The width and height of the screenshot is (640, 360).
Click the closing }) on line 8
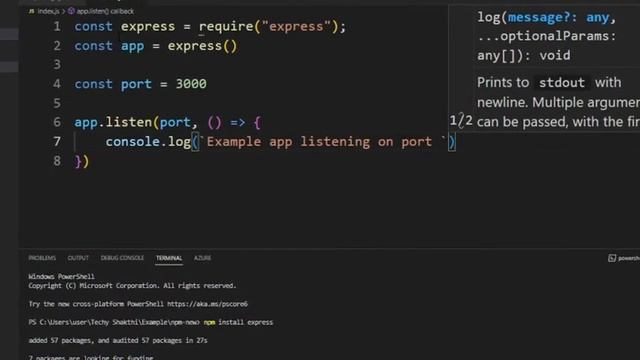click(82, 161)
